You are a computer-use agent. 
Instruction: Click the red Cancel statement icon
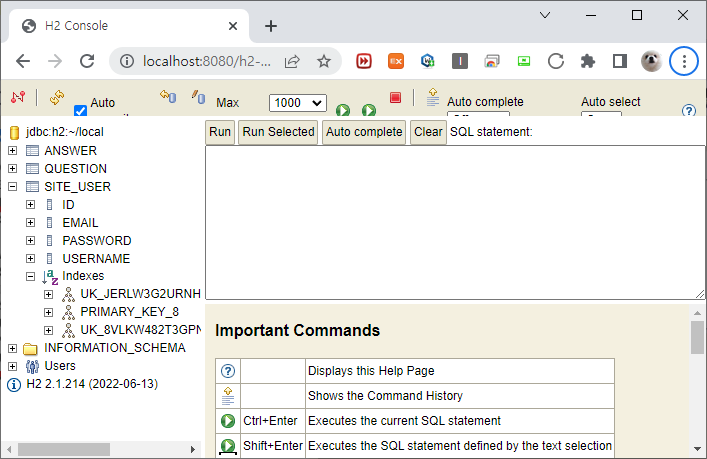pos(395,97)
